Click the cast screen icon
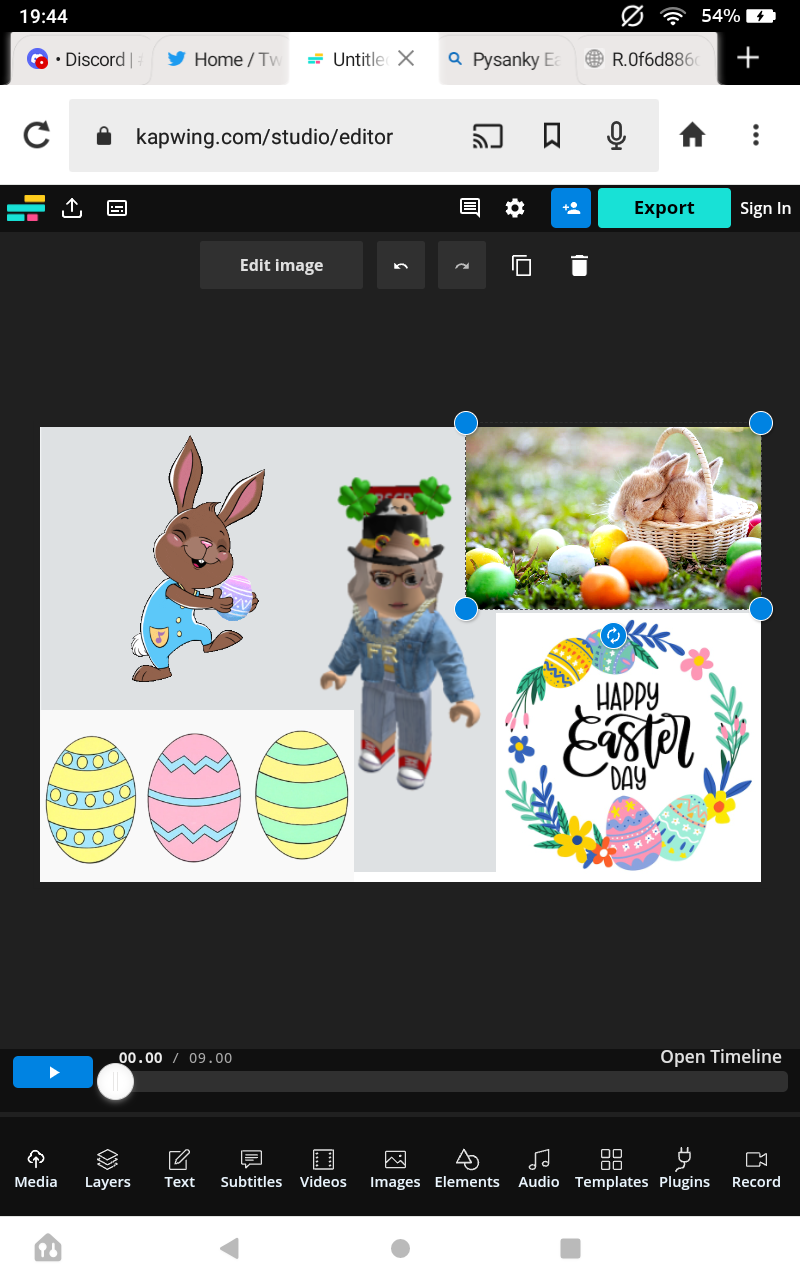The height and width of the screenshot is (1280, 800). pos(487,136)
